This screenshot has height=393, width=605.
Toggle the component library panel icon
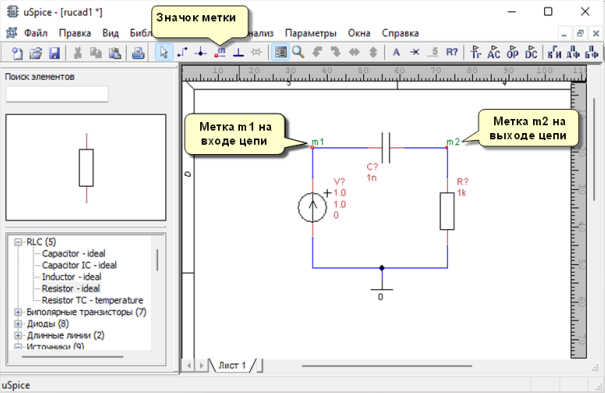coord(281,52)
